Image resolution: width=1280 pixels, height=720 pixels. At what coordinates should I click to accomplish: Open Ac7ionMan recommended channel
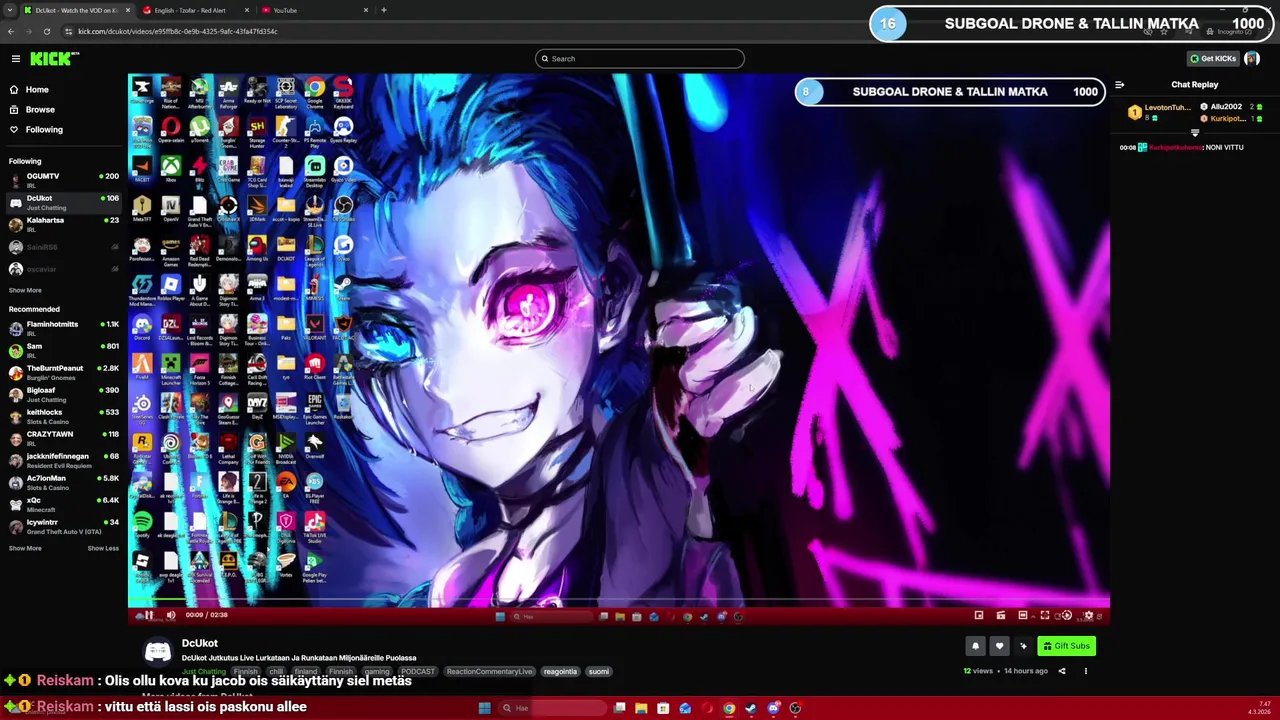tap(63, 482)
